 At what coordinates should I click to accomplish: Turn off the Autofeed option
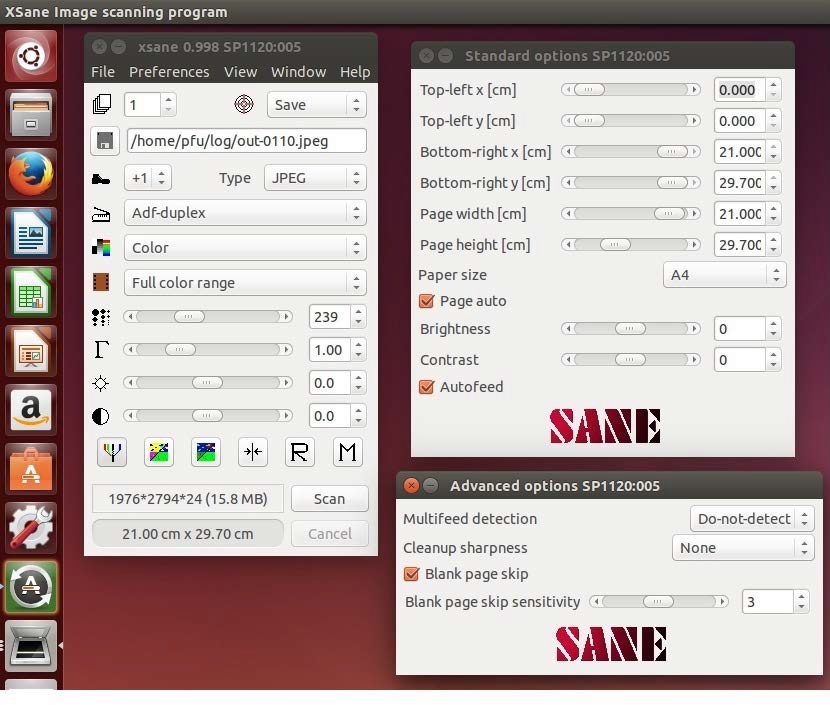pyautogui.click(x=426, y=387)
